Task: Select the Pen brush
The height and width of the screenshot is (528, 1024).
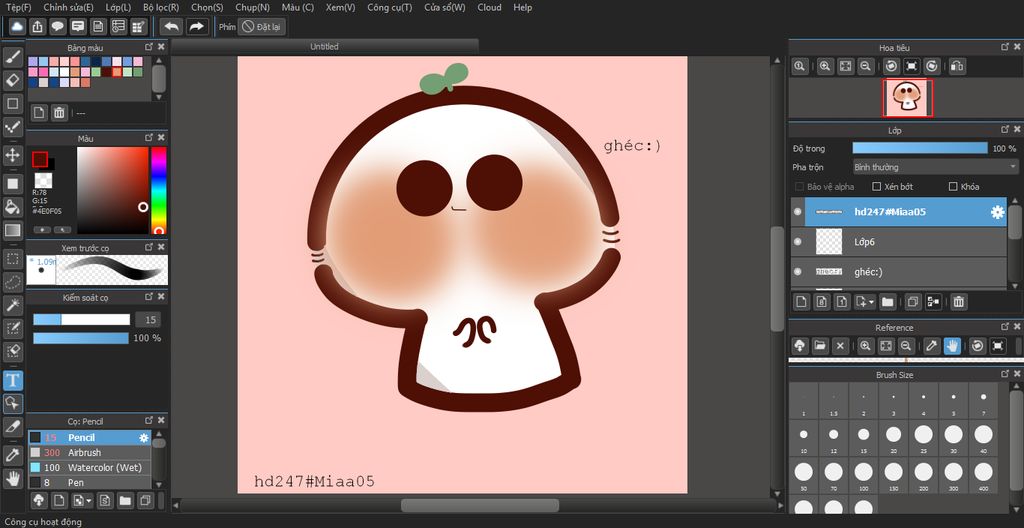Action: click(90, 483)
